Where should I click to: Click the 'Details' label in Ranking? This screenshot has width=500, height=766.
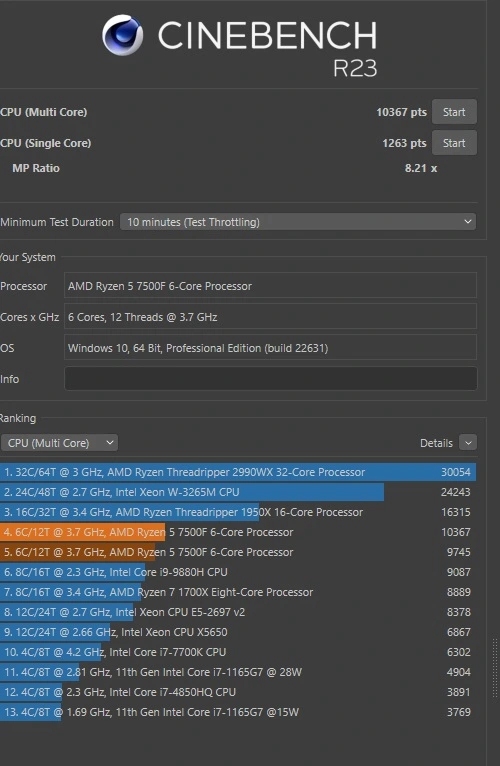[436, 443]
